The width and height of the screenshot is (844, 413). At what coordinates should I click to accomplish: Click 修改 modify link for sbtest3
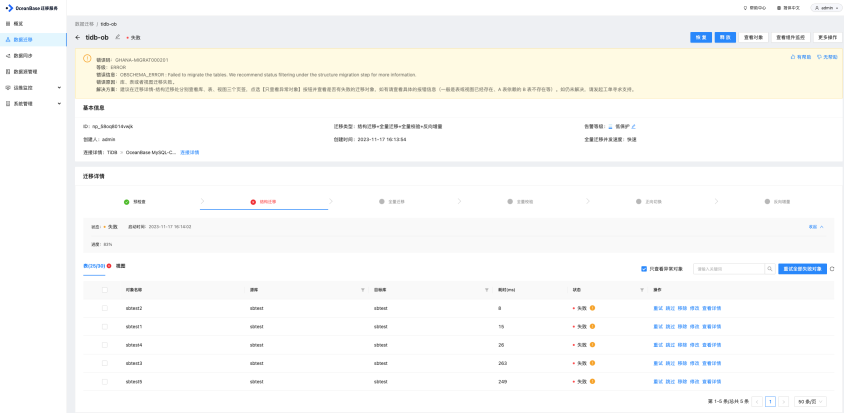tap(694, 363)
